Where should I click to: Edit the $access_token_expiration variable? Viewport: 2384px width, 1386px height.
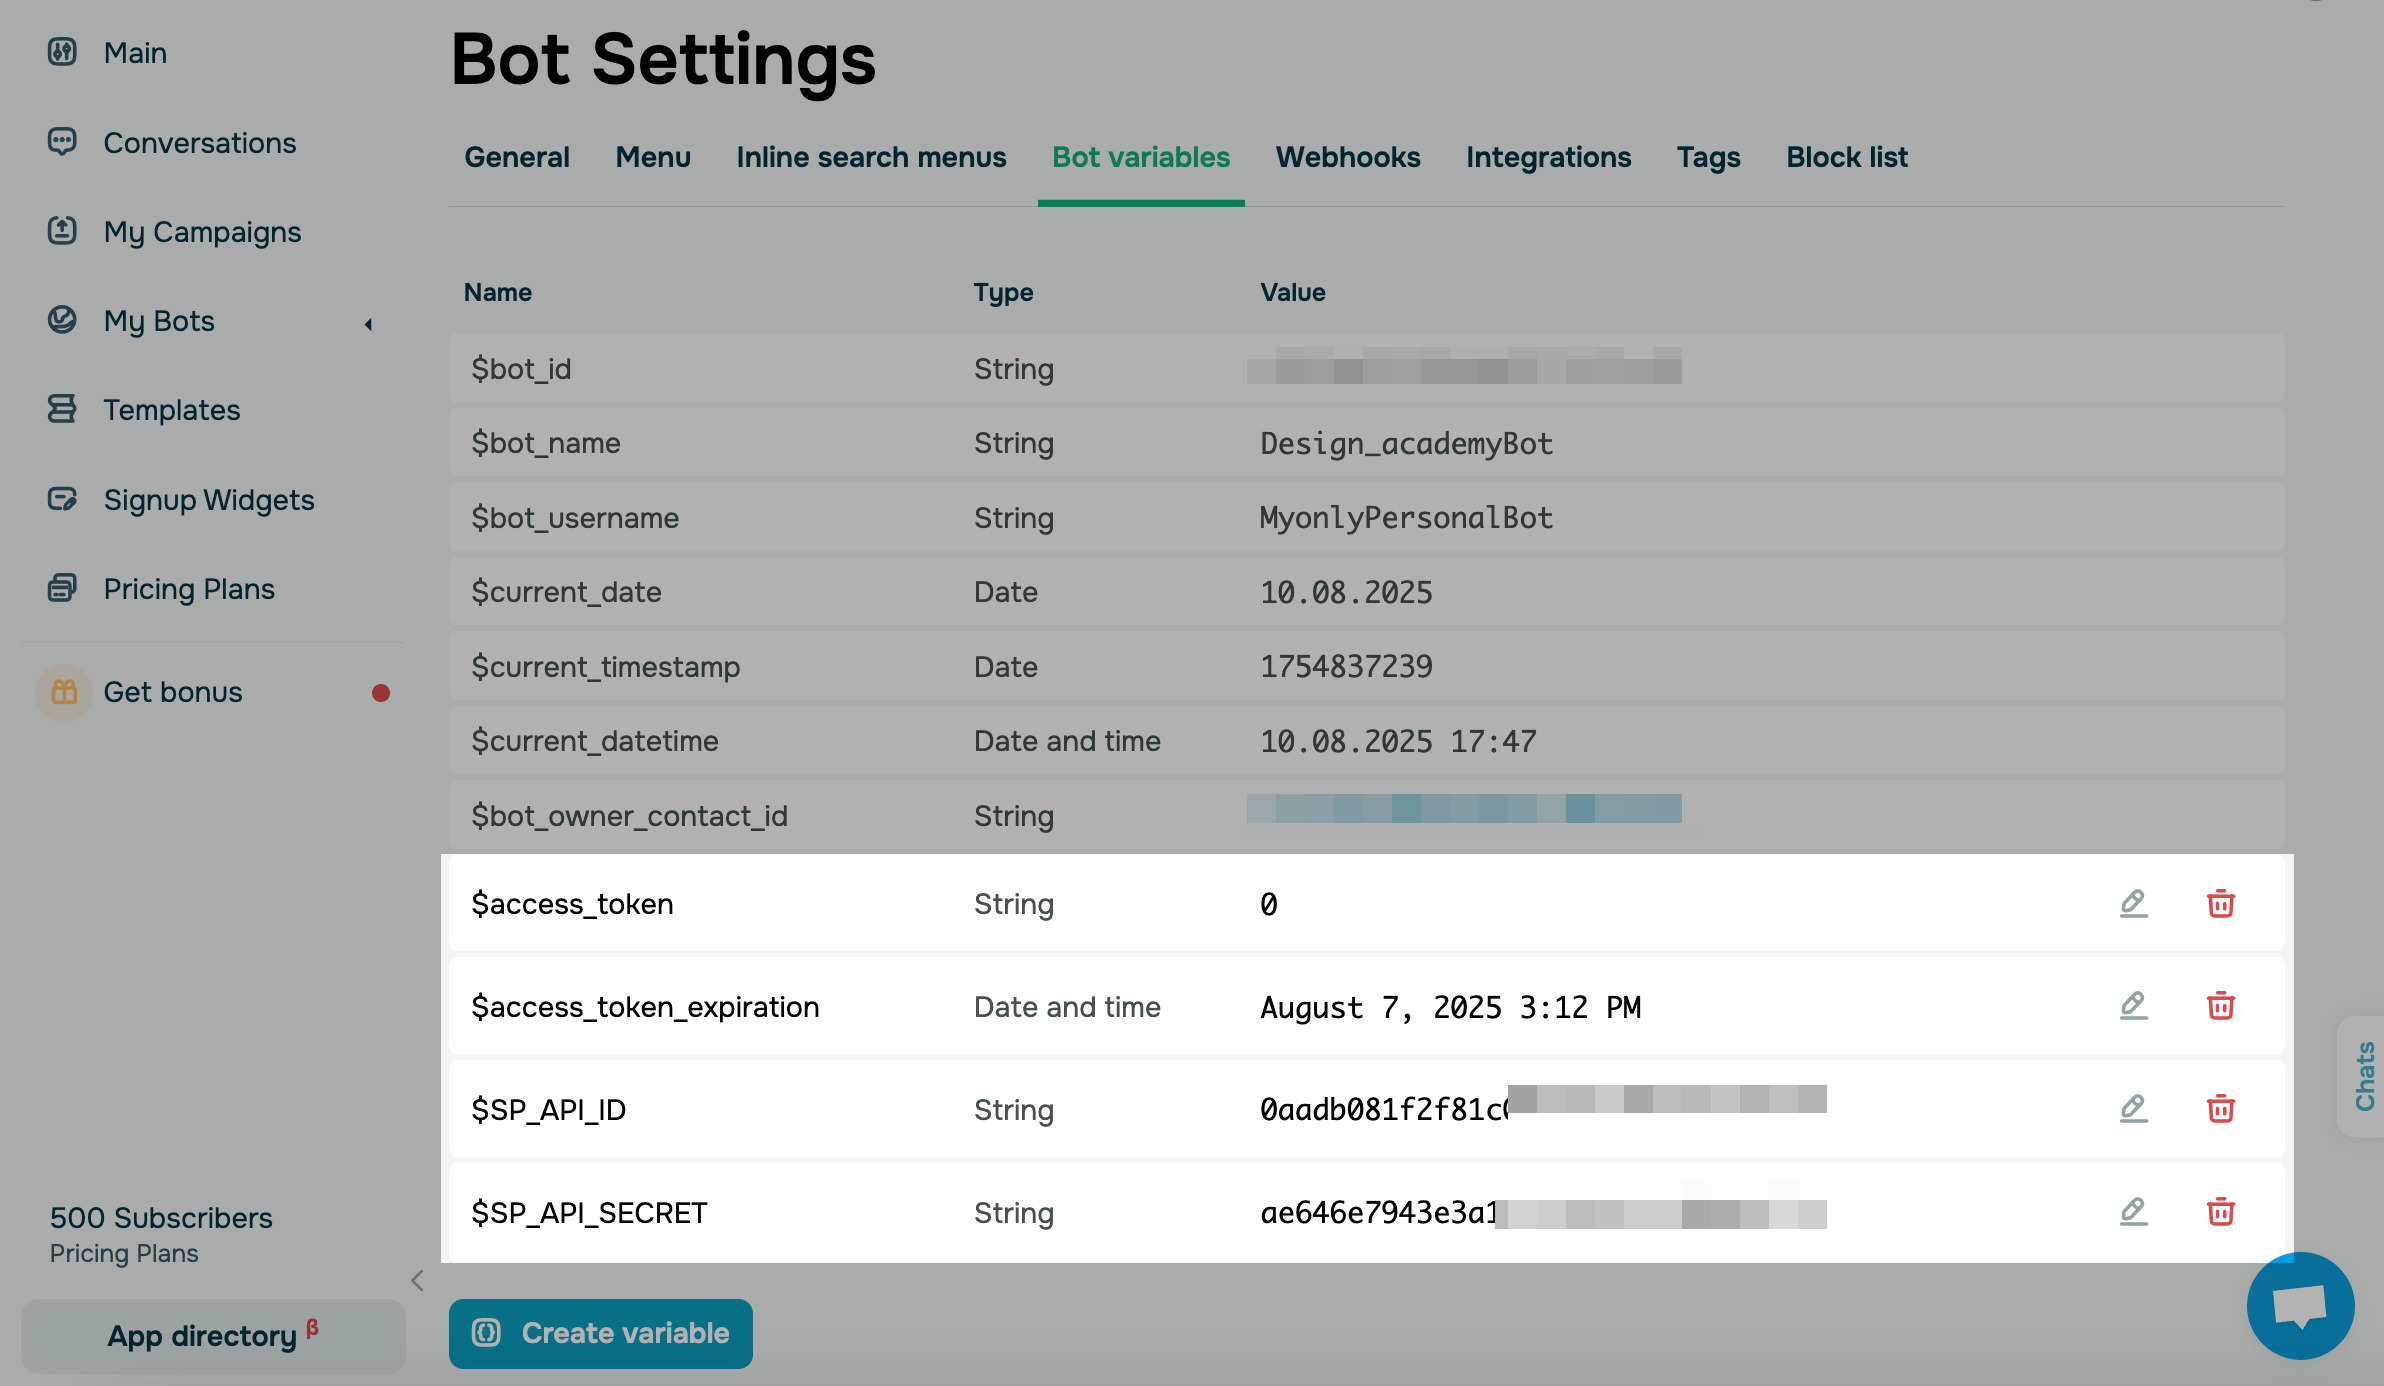[2133, 1005]
